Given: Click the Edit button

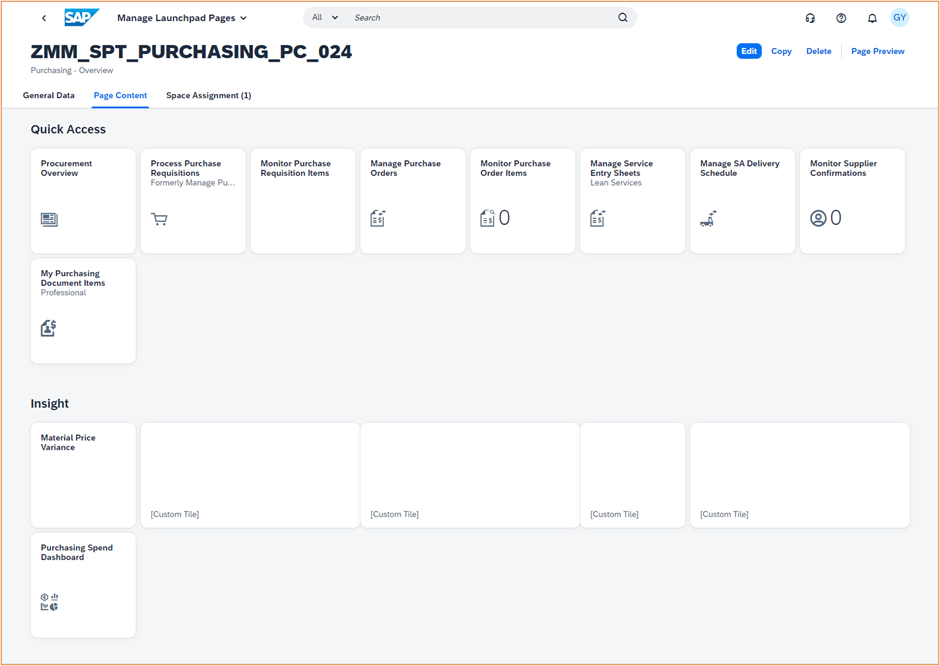Looking at the screenshot, I should 749,51.
